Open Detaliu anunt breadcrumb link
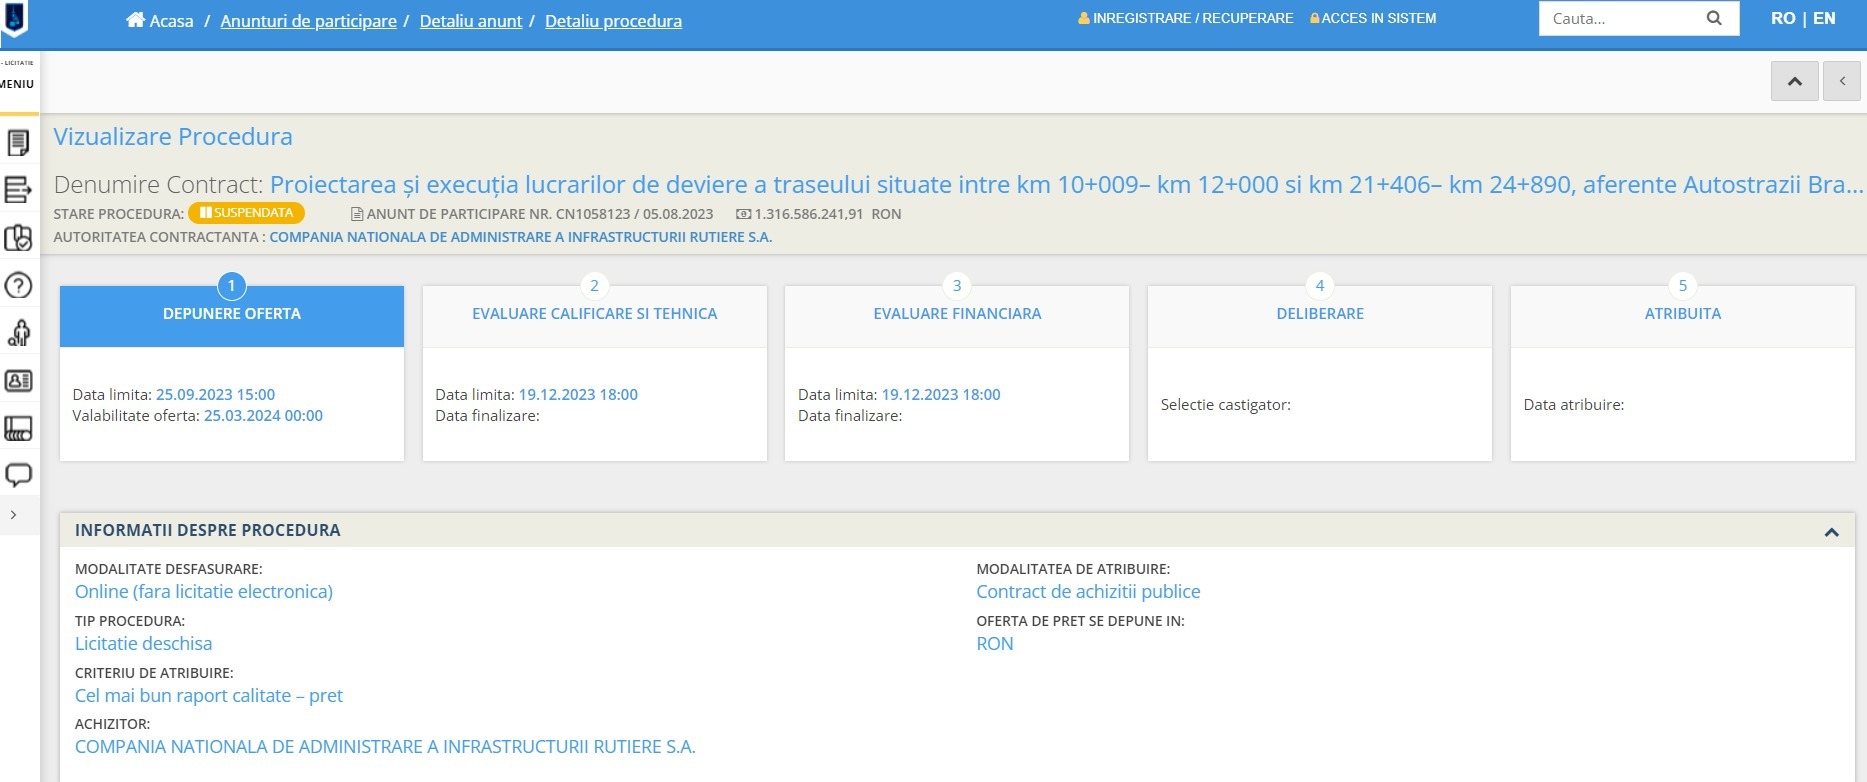 (x=471, y=21)
